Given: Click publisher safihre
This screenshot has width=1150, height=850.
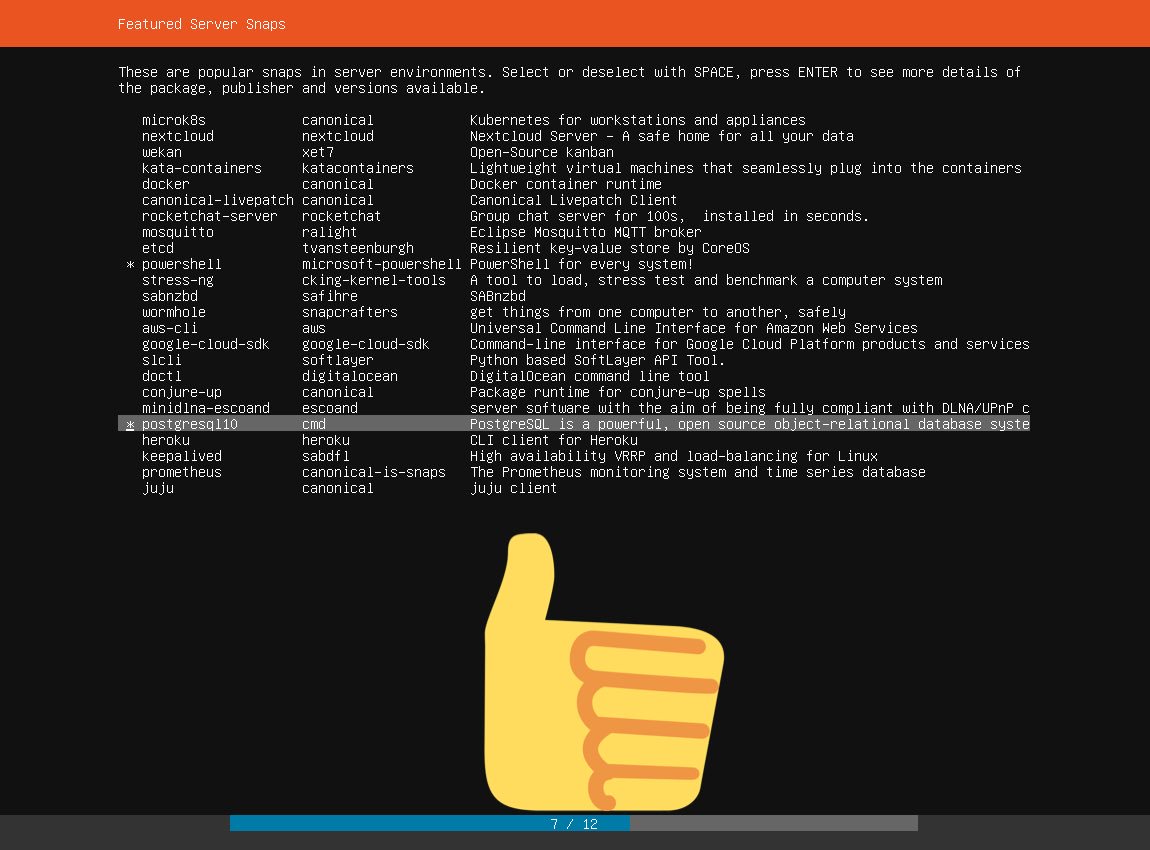Looking at the screenshot, I should [329, 296].
